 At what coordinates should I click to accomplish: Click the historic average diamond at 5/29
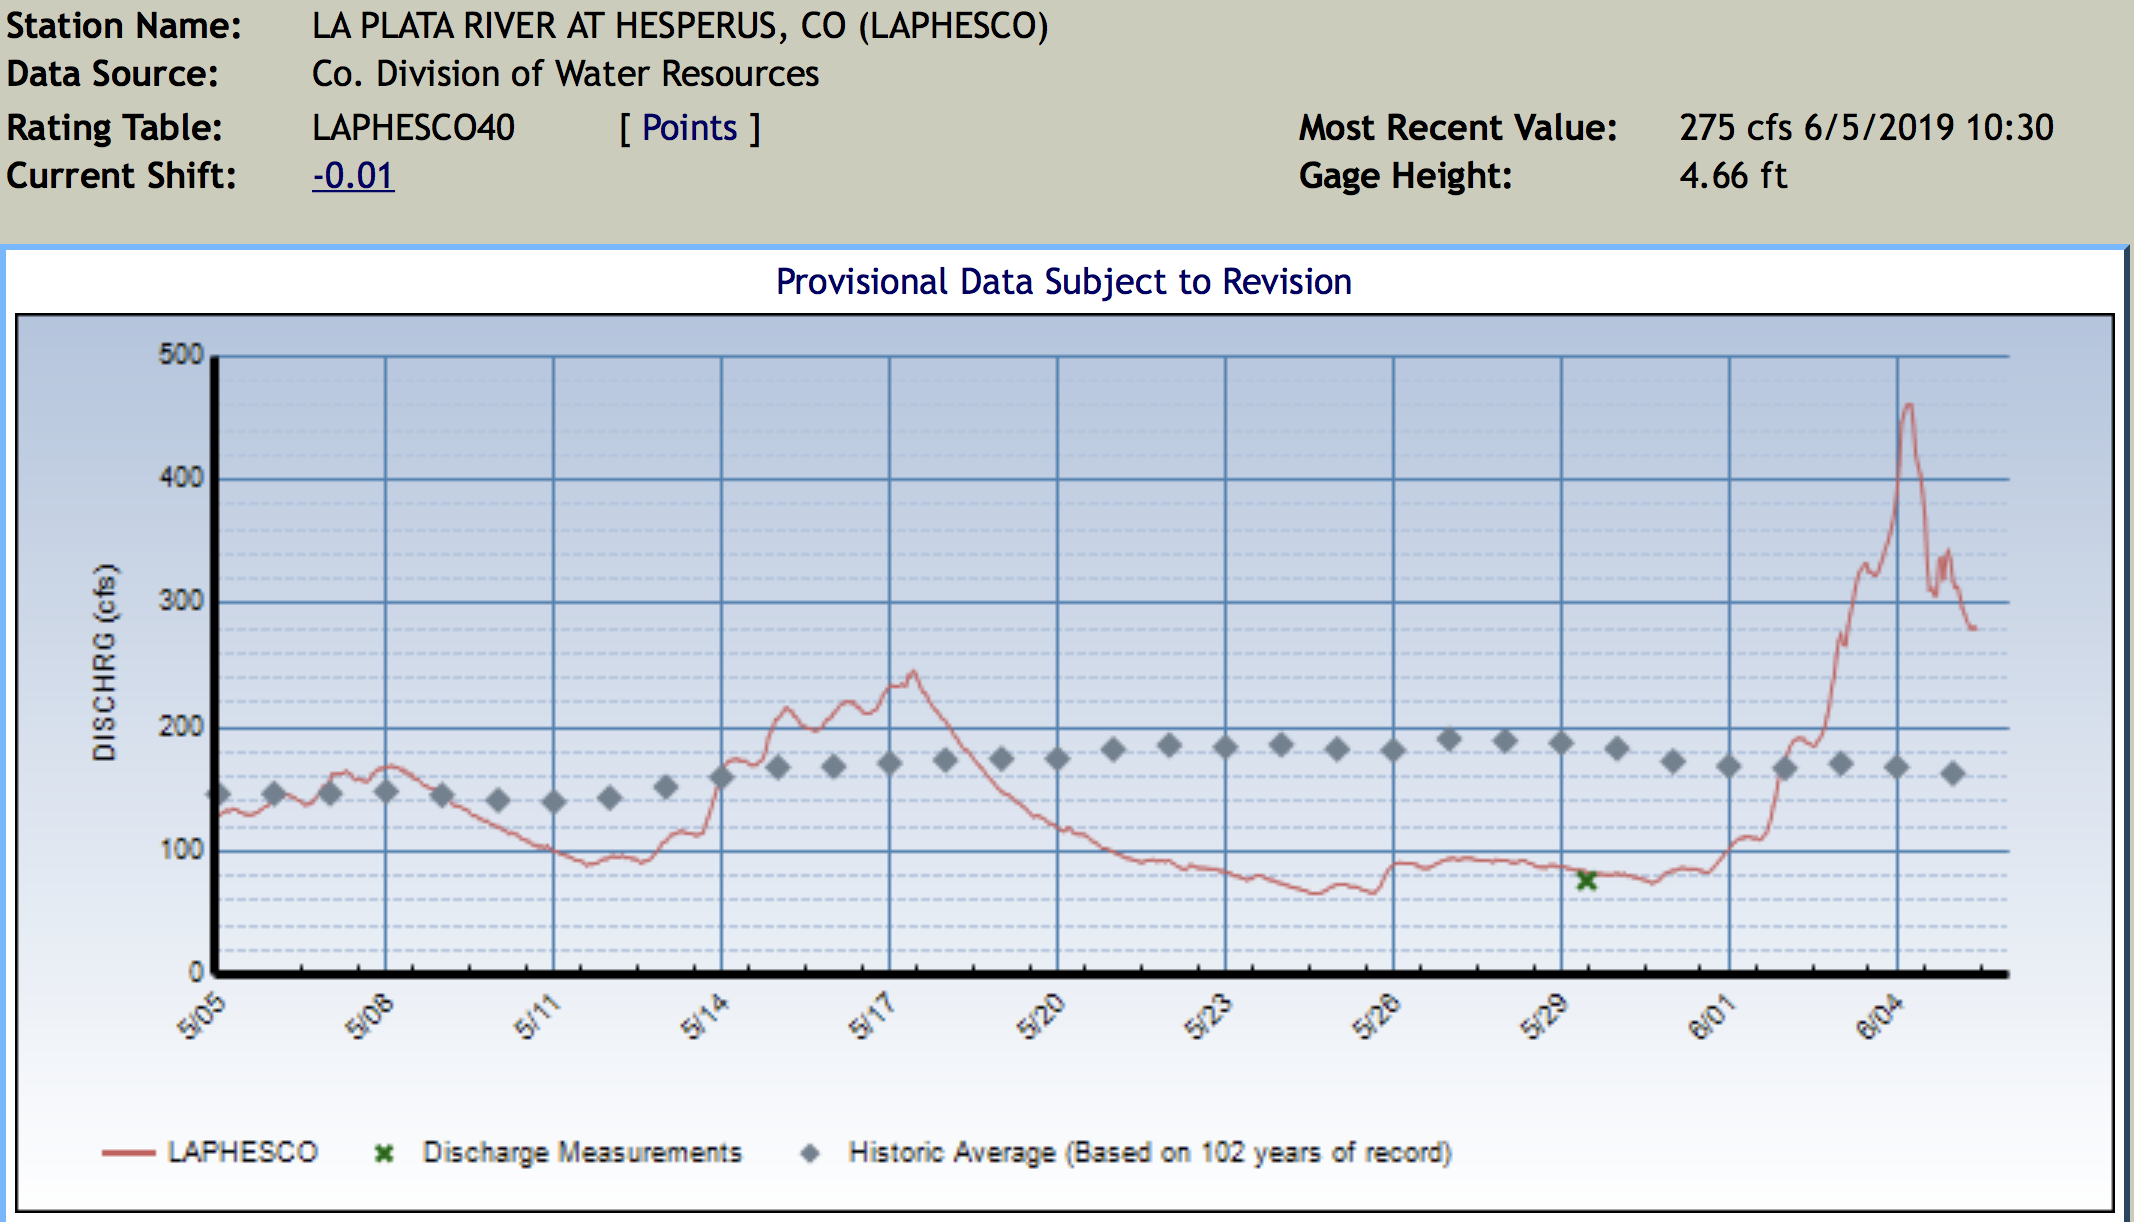click(1561, 743)
